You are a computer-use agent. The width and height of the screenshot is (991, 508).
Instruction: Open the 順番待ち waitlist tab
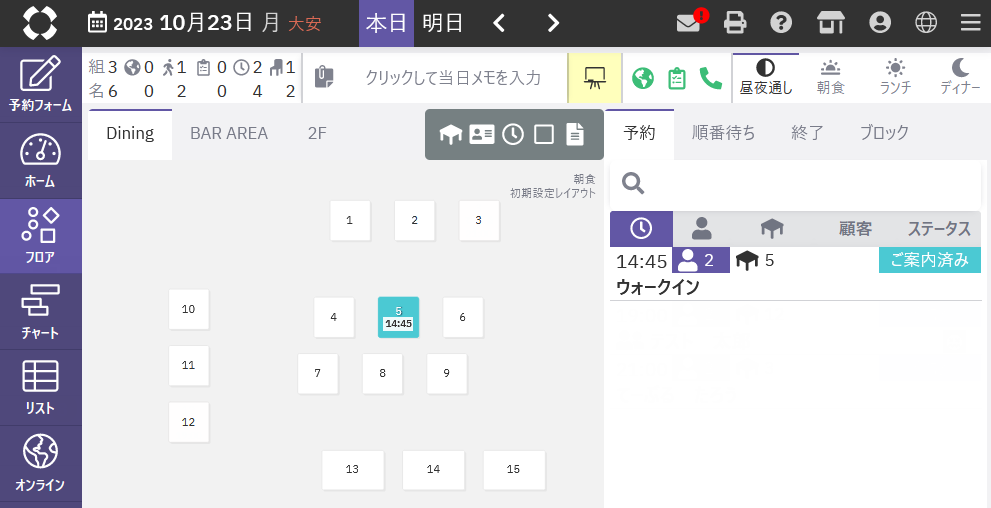click(x=723, y=133)
